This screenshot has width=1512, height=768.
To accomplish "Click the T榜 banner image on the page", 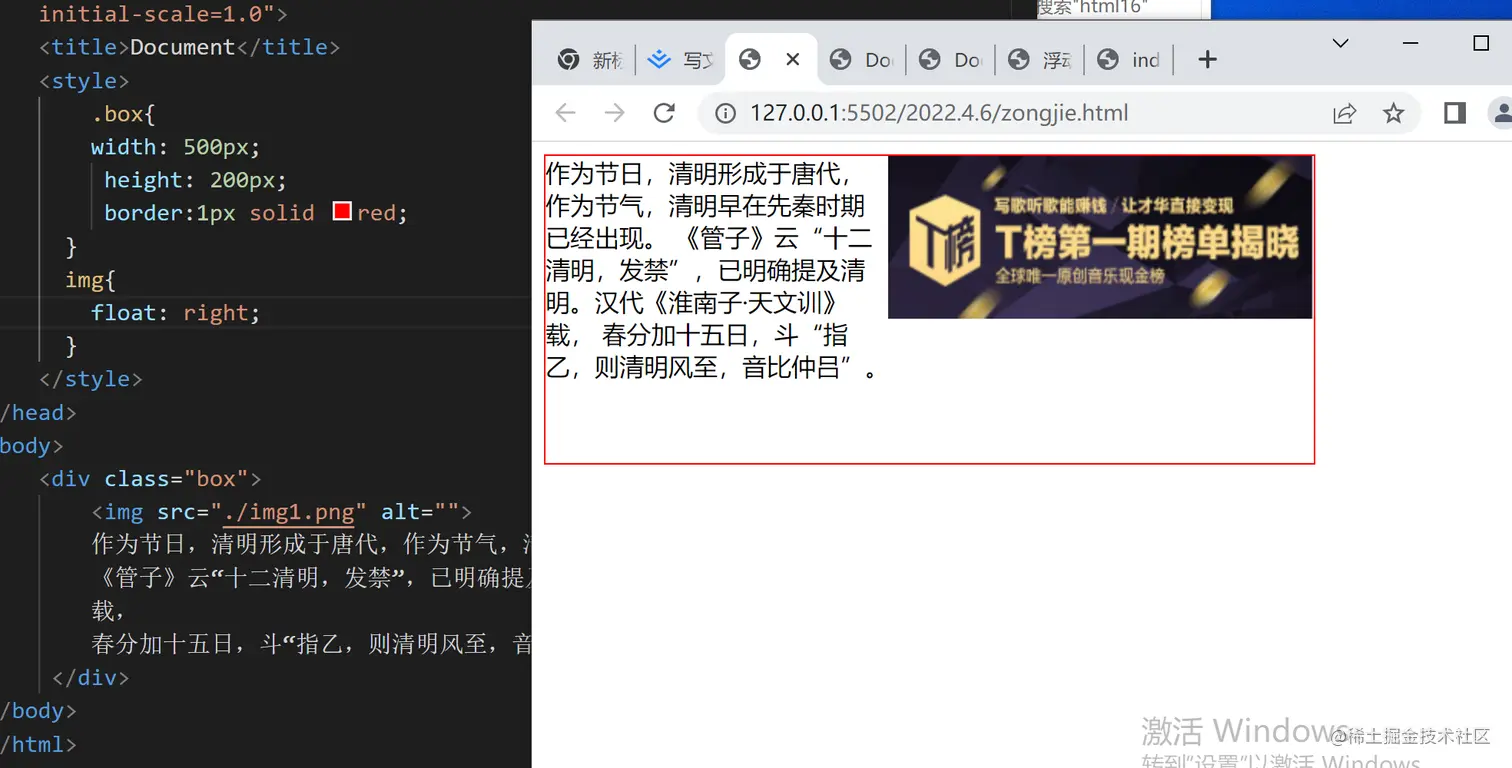I will click(1100, 237).
